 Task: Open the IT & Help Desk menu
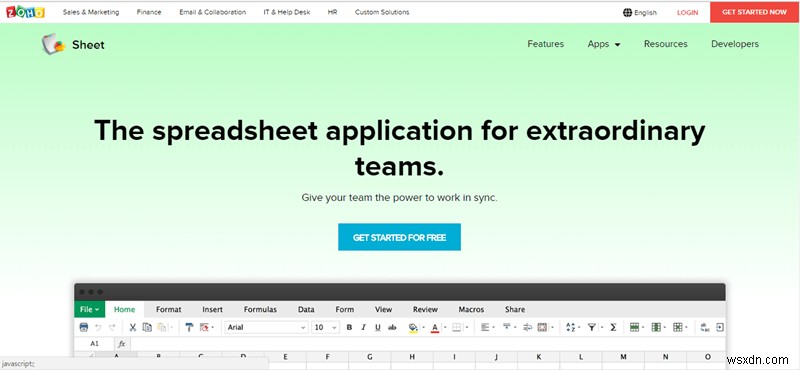point(287,12)
